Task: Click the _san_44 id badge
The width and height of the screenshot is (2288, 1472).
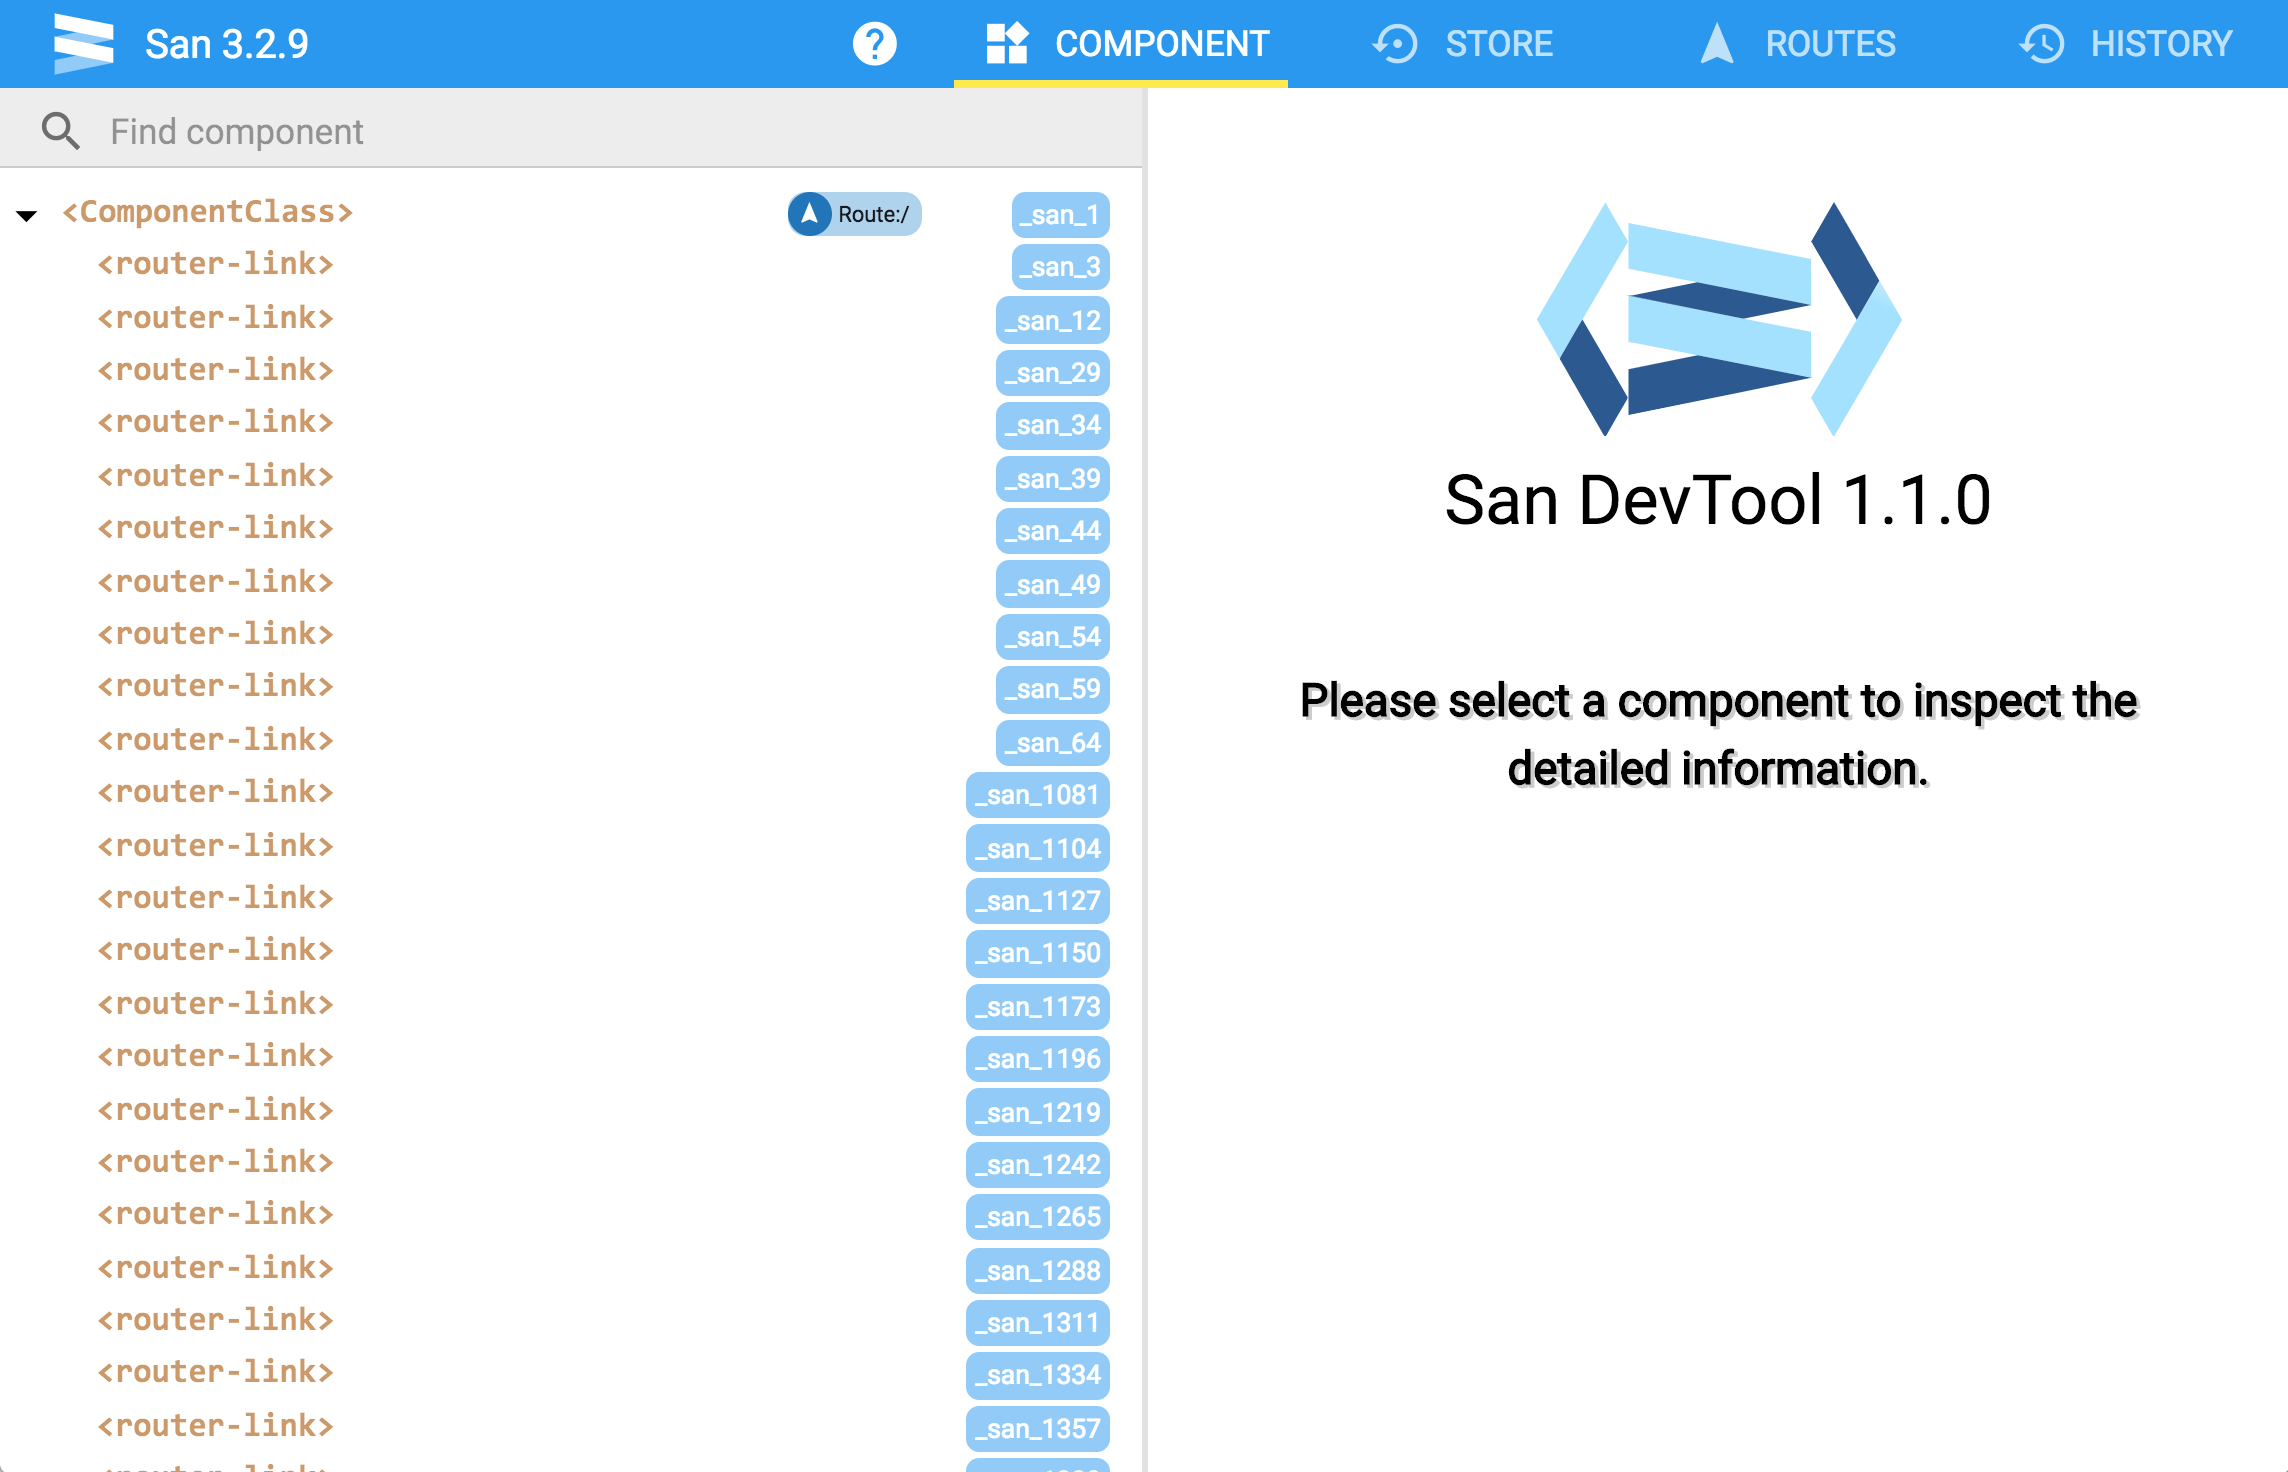Action: coord(1053,531)
